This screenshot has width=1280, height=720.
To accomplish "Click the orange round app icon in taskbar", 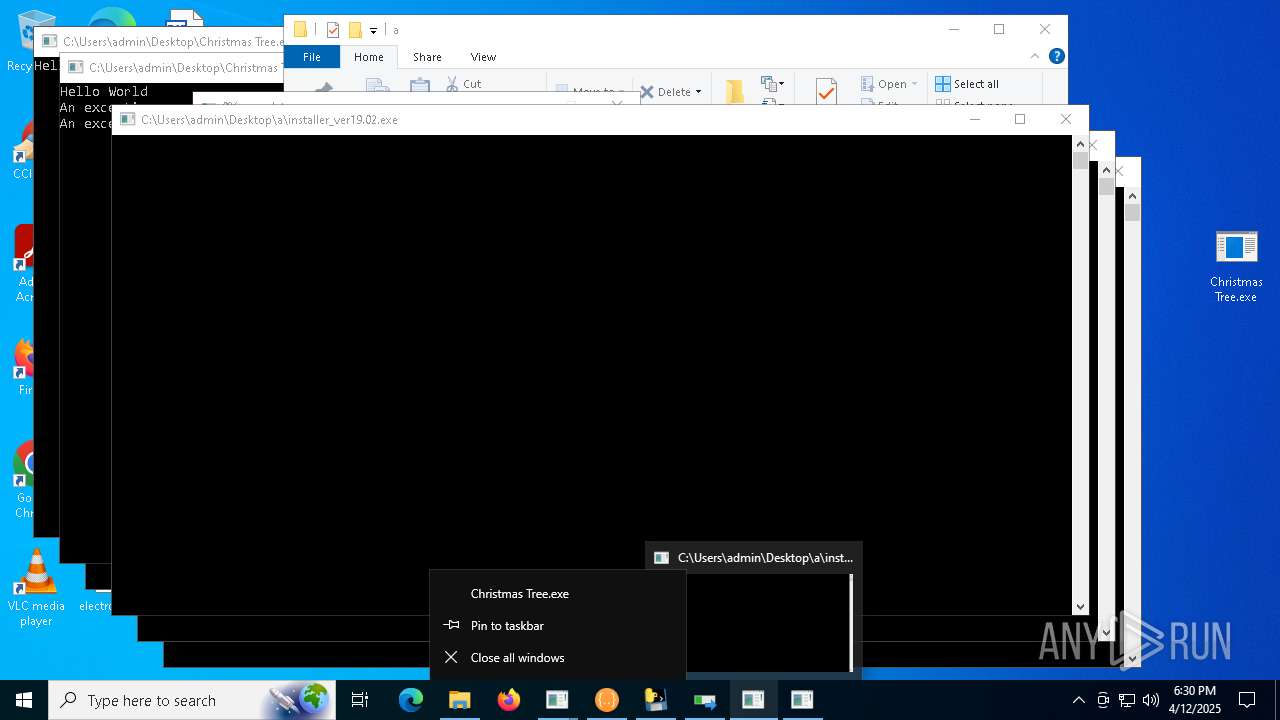I will 607,700.
